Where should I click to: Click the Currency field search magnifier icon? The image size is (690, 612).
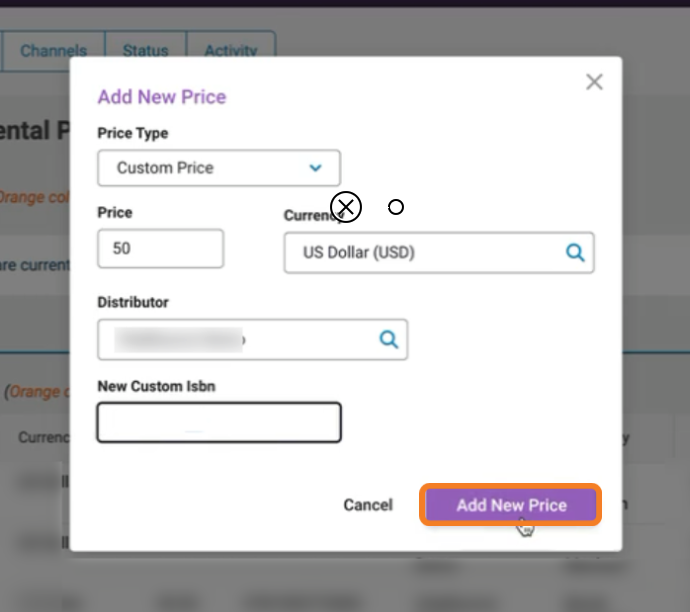pos(575,253)
